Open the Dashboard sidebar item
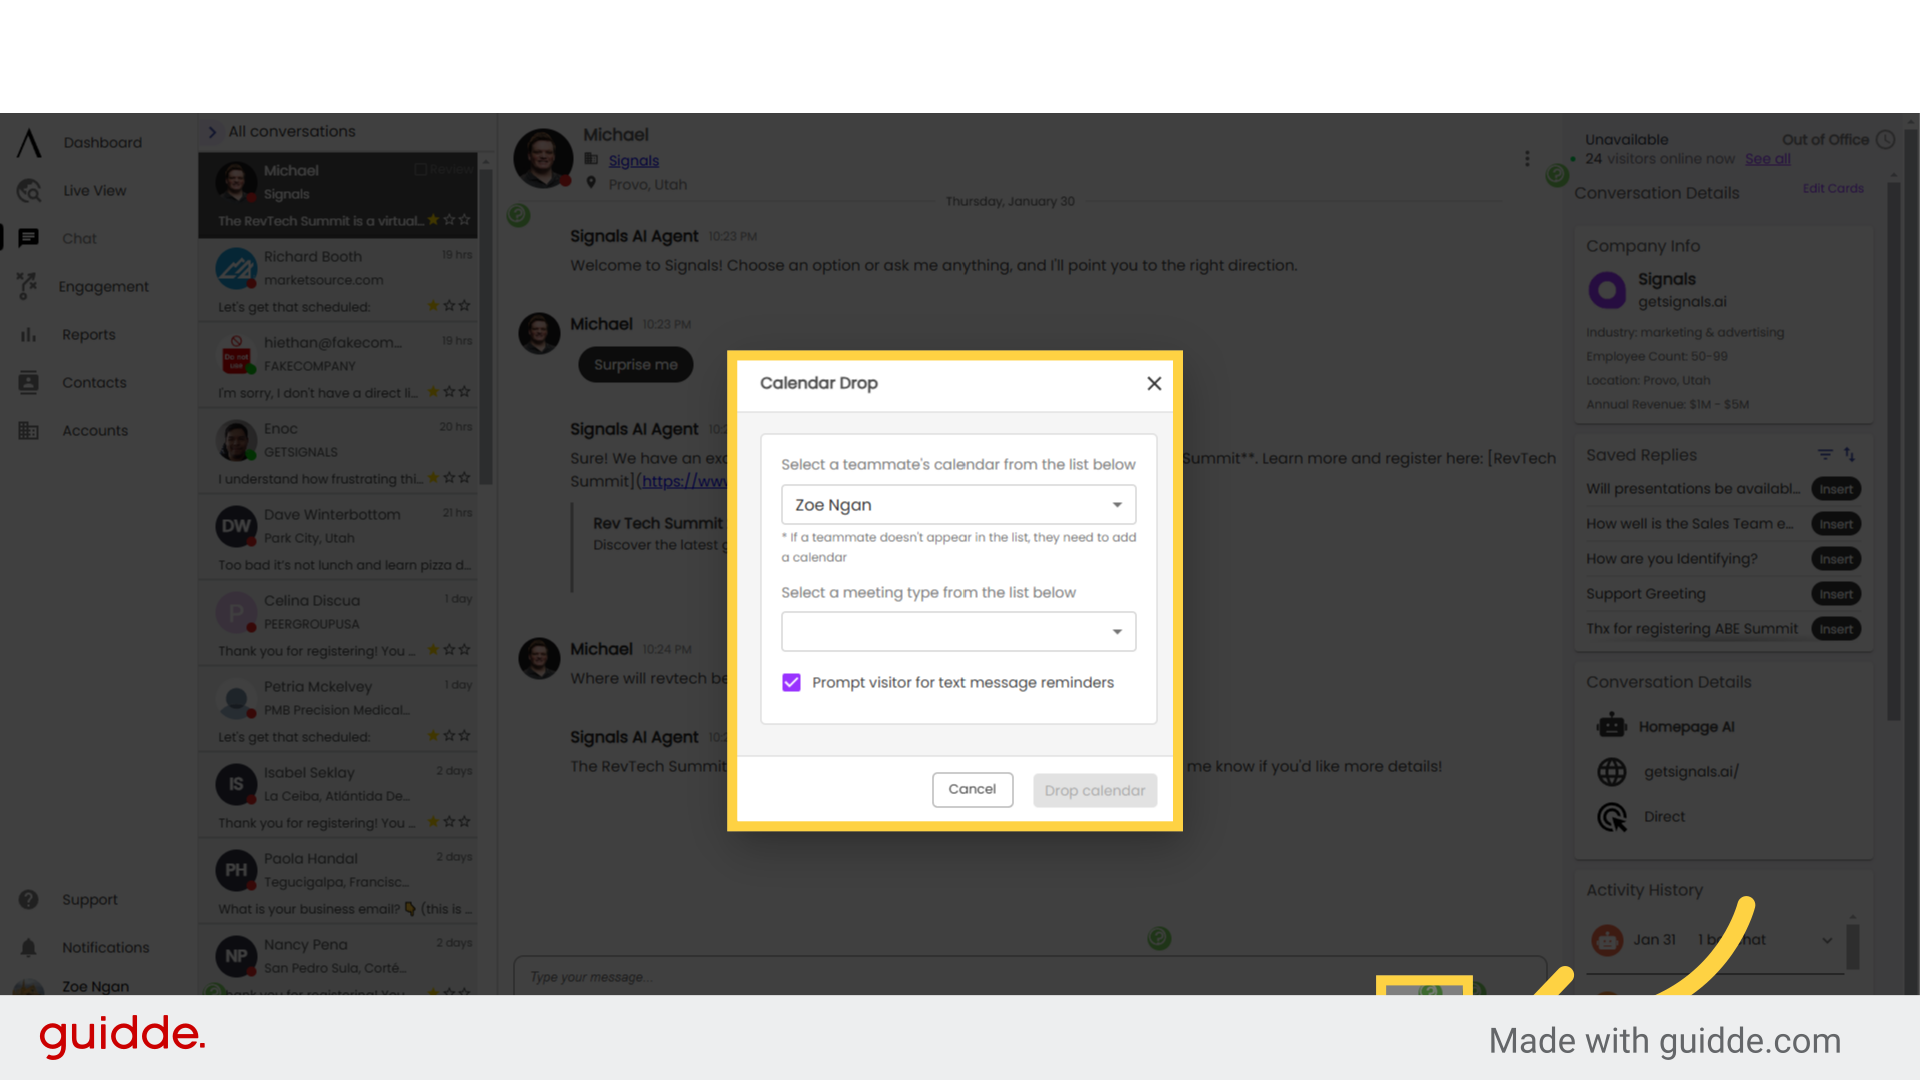The image size is (1920, 1080). pos(102,143)
